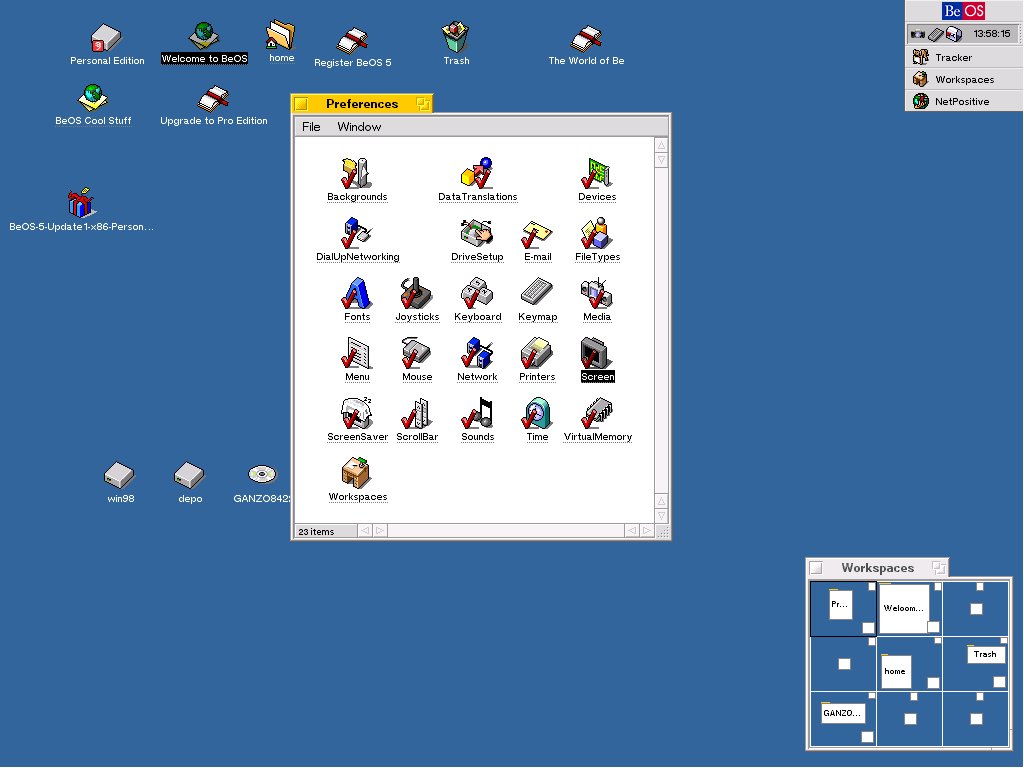Open the Sounds preference icon
The height and width of the screenshot is (768, 1024).
click(x=477, y=414)
